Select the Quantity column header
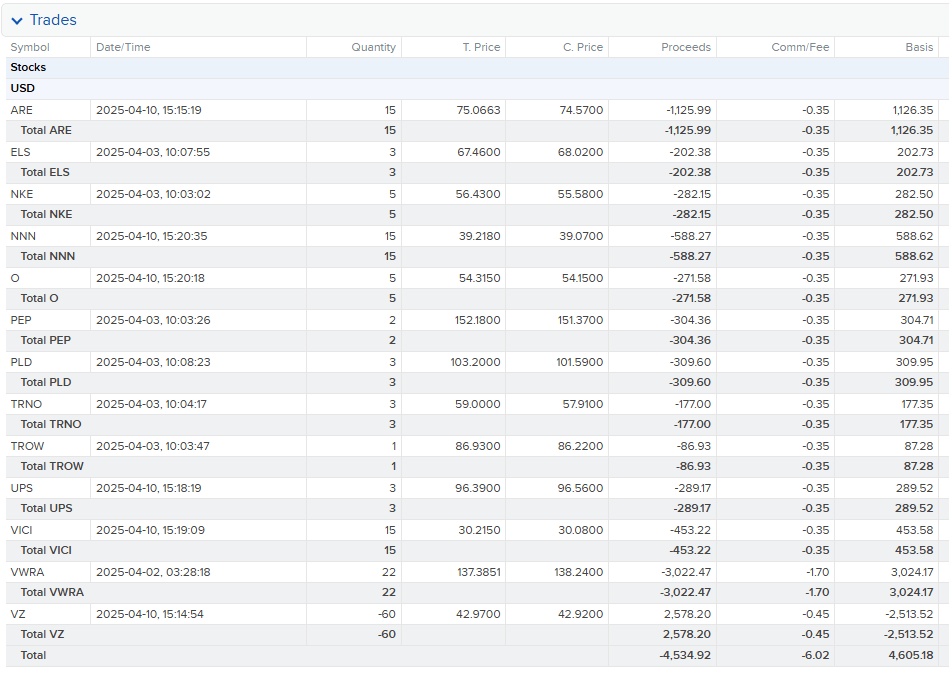Screen dimensions: 949x674 373,47
